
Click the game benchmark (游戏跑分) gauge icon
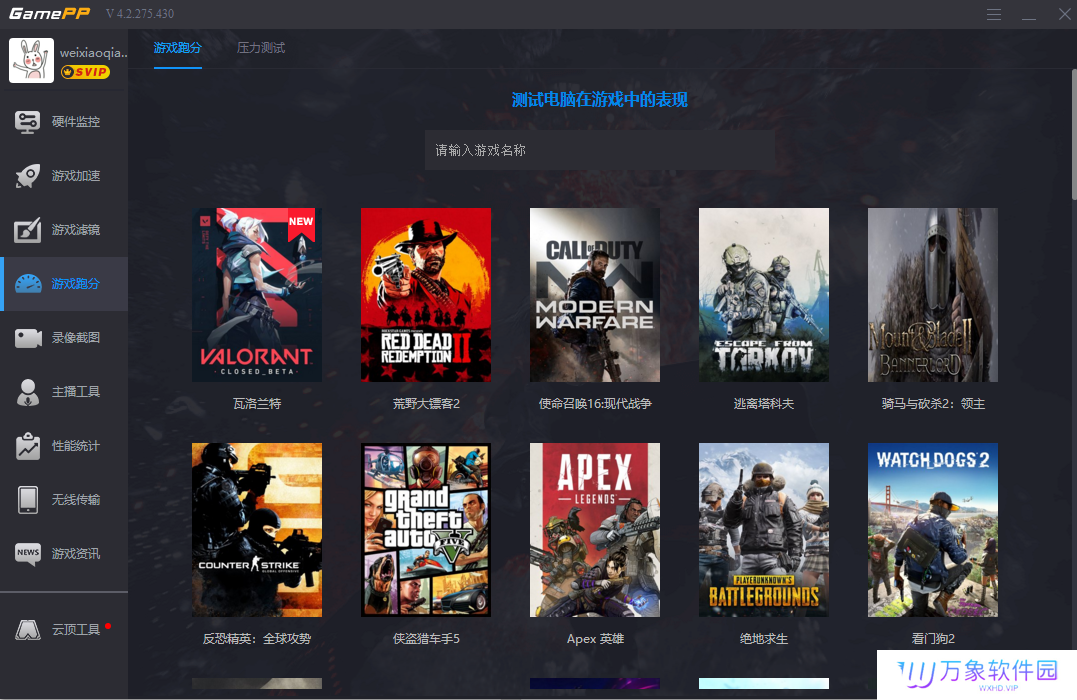pyautogui.click(x=28, y=284)
